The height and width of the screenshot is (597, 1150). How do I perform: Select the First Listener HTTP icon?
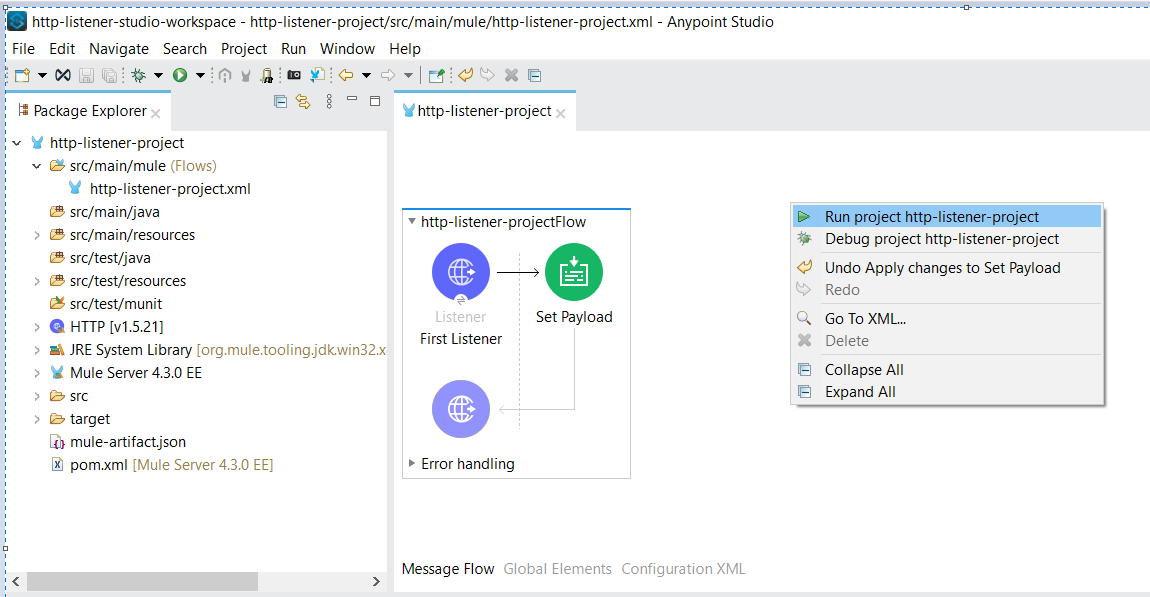click(461, 272)
